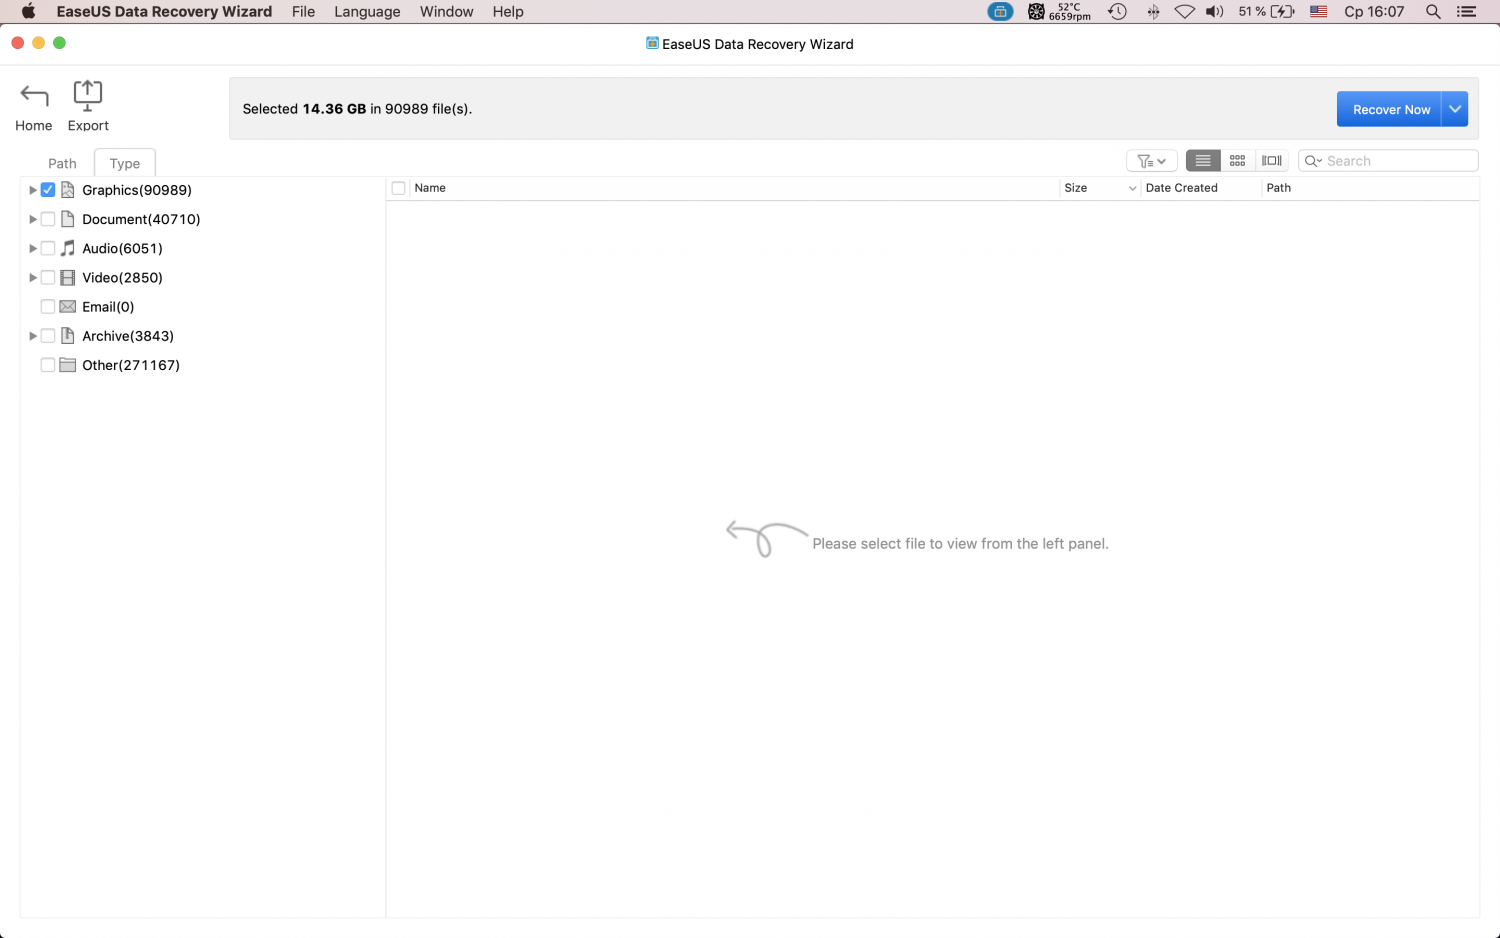This screenshot has width=1500, height=938.
Task: Expand the Video tree node
Action: tap(33, 277)
